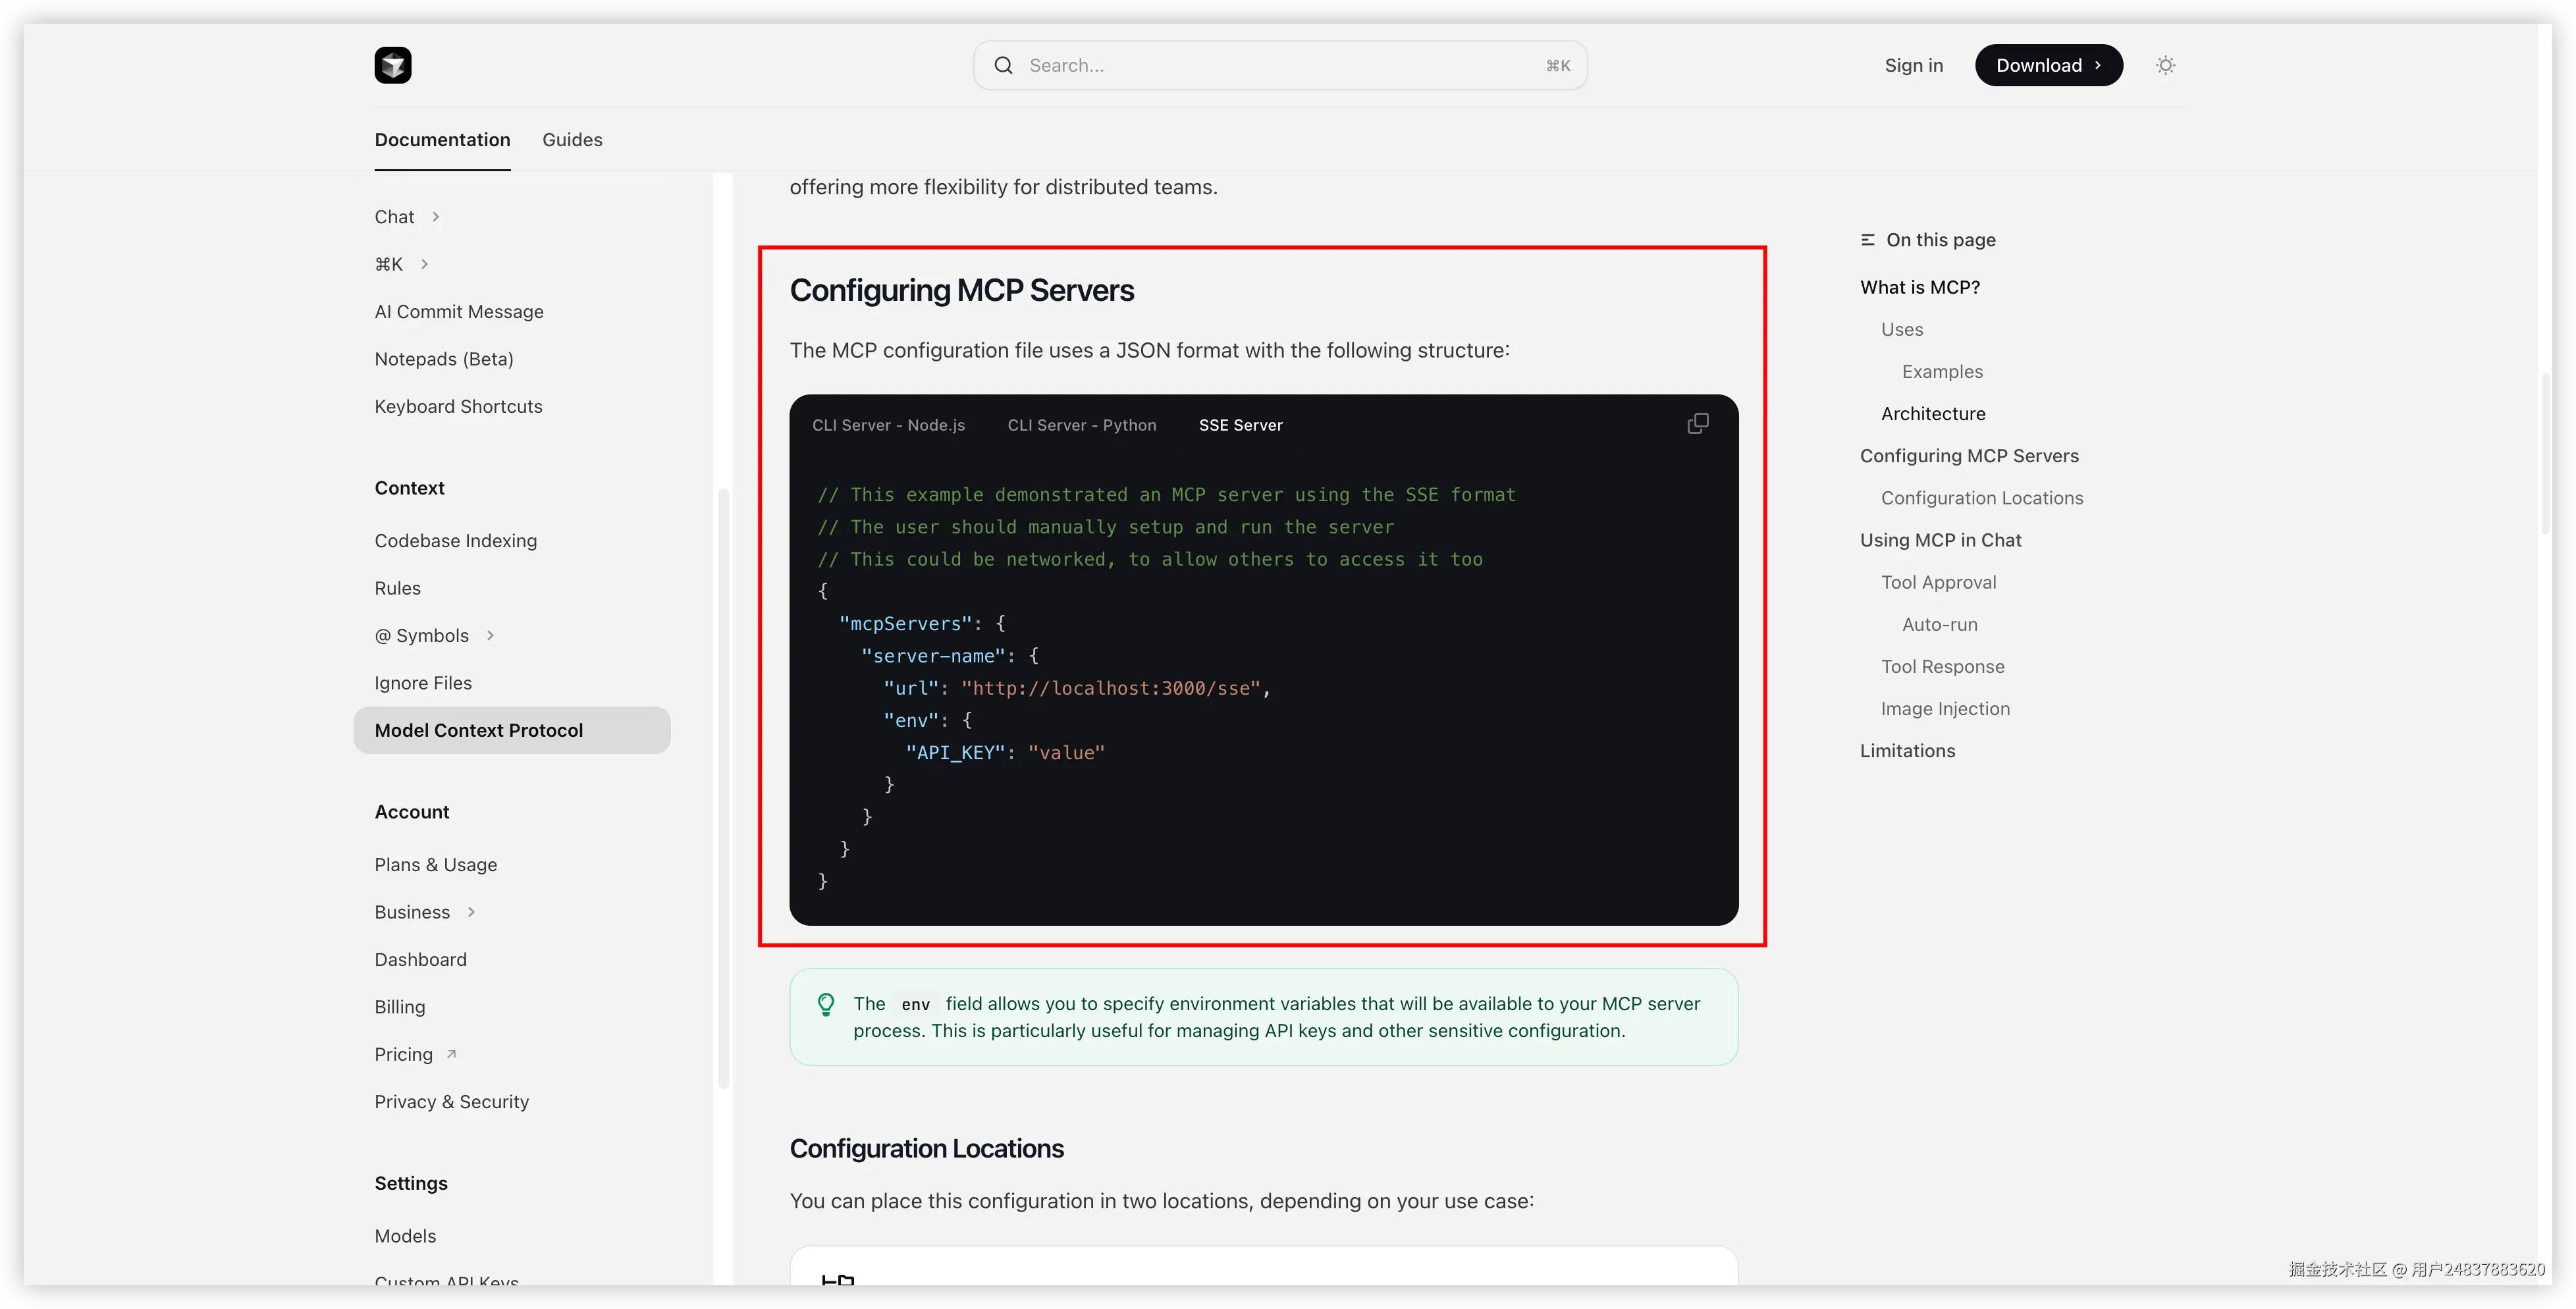Focus the Search input field
Viewport: 2576px width, 1309px height.
coord(1280,65)
